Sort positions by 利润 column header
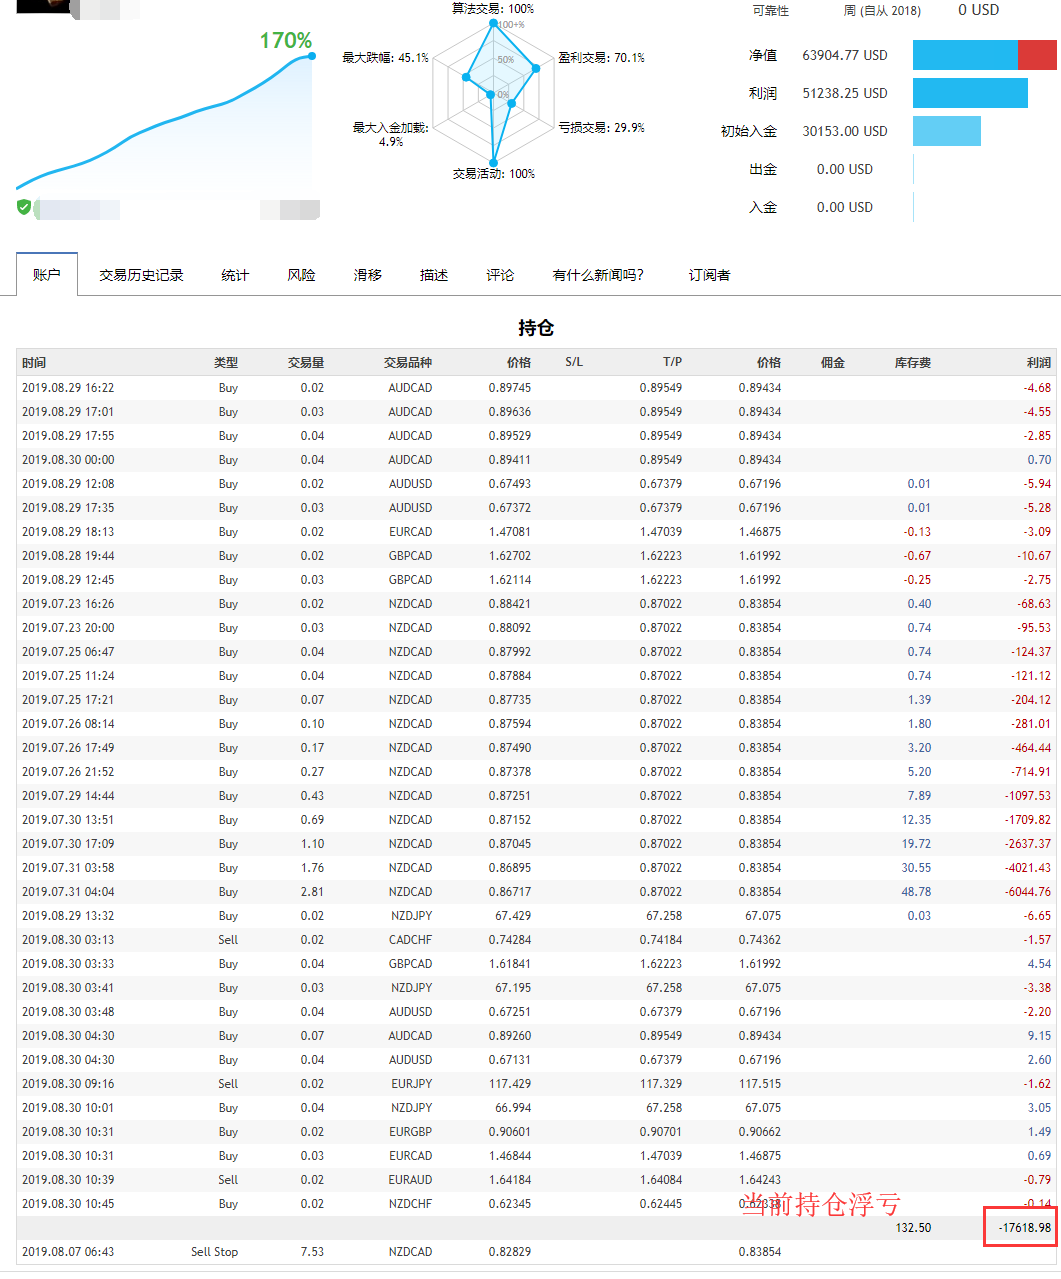The height and width of the screenshot is (1279, 1061). click(x=1038, y=362)
